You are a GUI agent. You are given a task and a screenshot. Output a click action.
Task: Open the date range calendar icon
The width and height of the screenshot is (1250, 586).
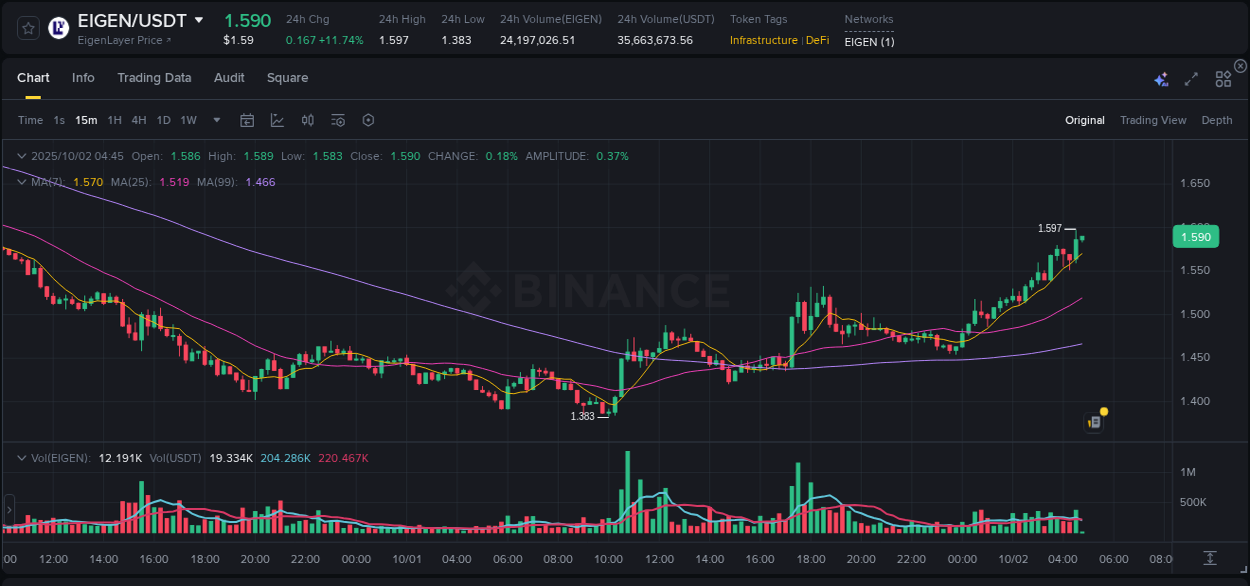click(x=247, y=119)
